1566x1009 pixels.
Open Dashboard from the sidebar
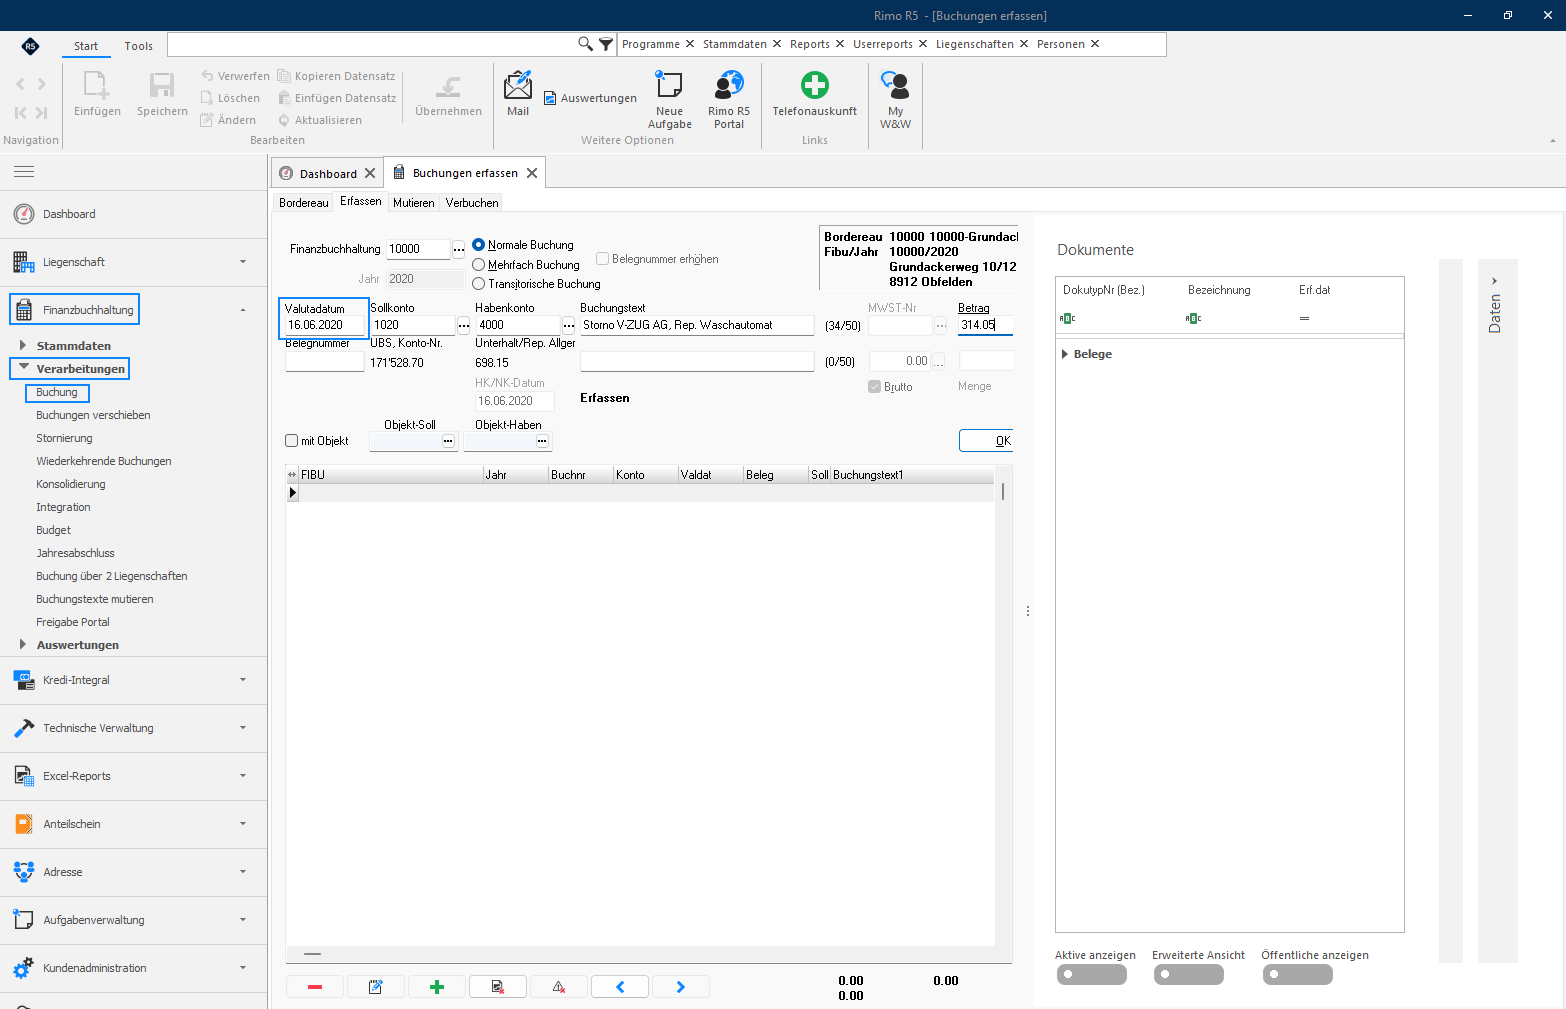(69, 214)
